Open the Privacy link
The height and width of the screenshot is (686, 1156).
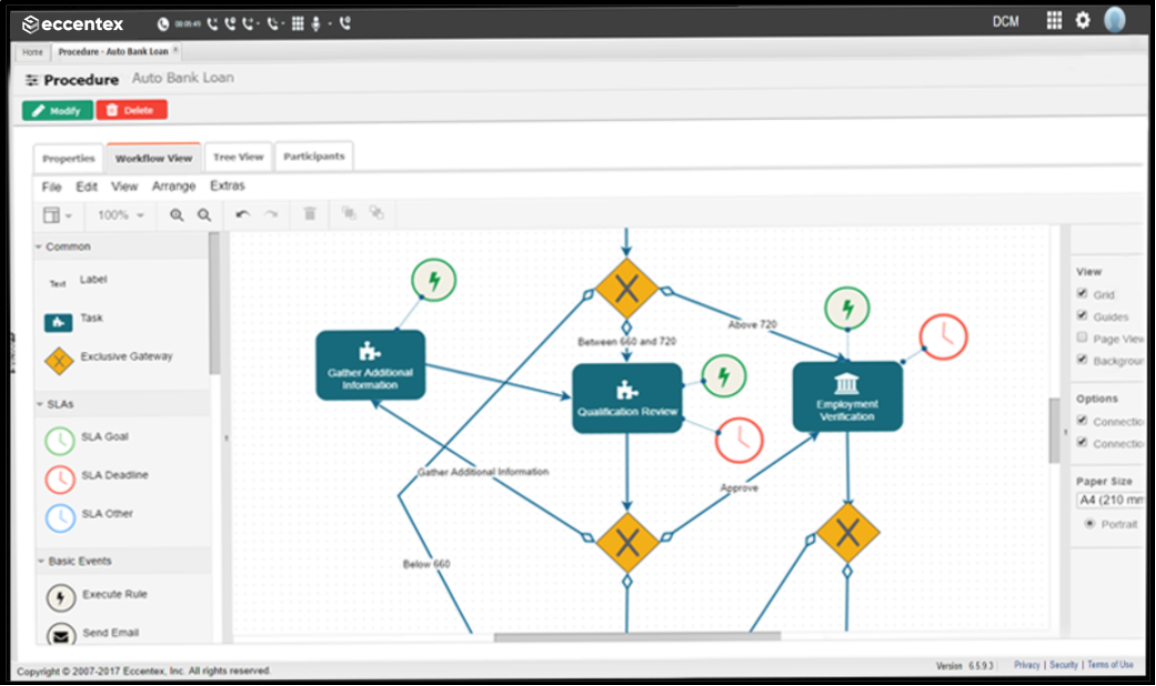pos(1026,665)
